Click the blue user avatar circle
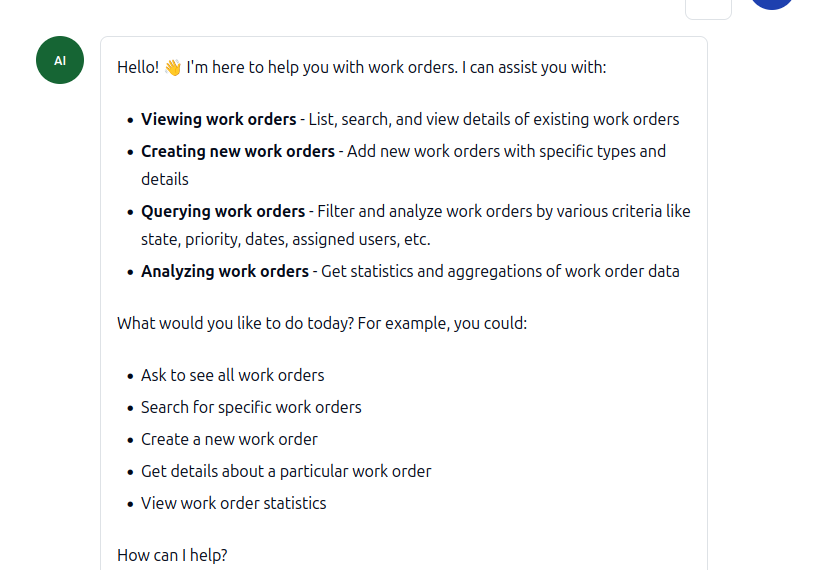This screenshot has height=570, width=835. pyautogui.click(x=772, y=4)
